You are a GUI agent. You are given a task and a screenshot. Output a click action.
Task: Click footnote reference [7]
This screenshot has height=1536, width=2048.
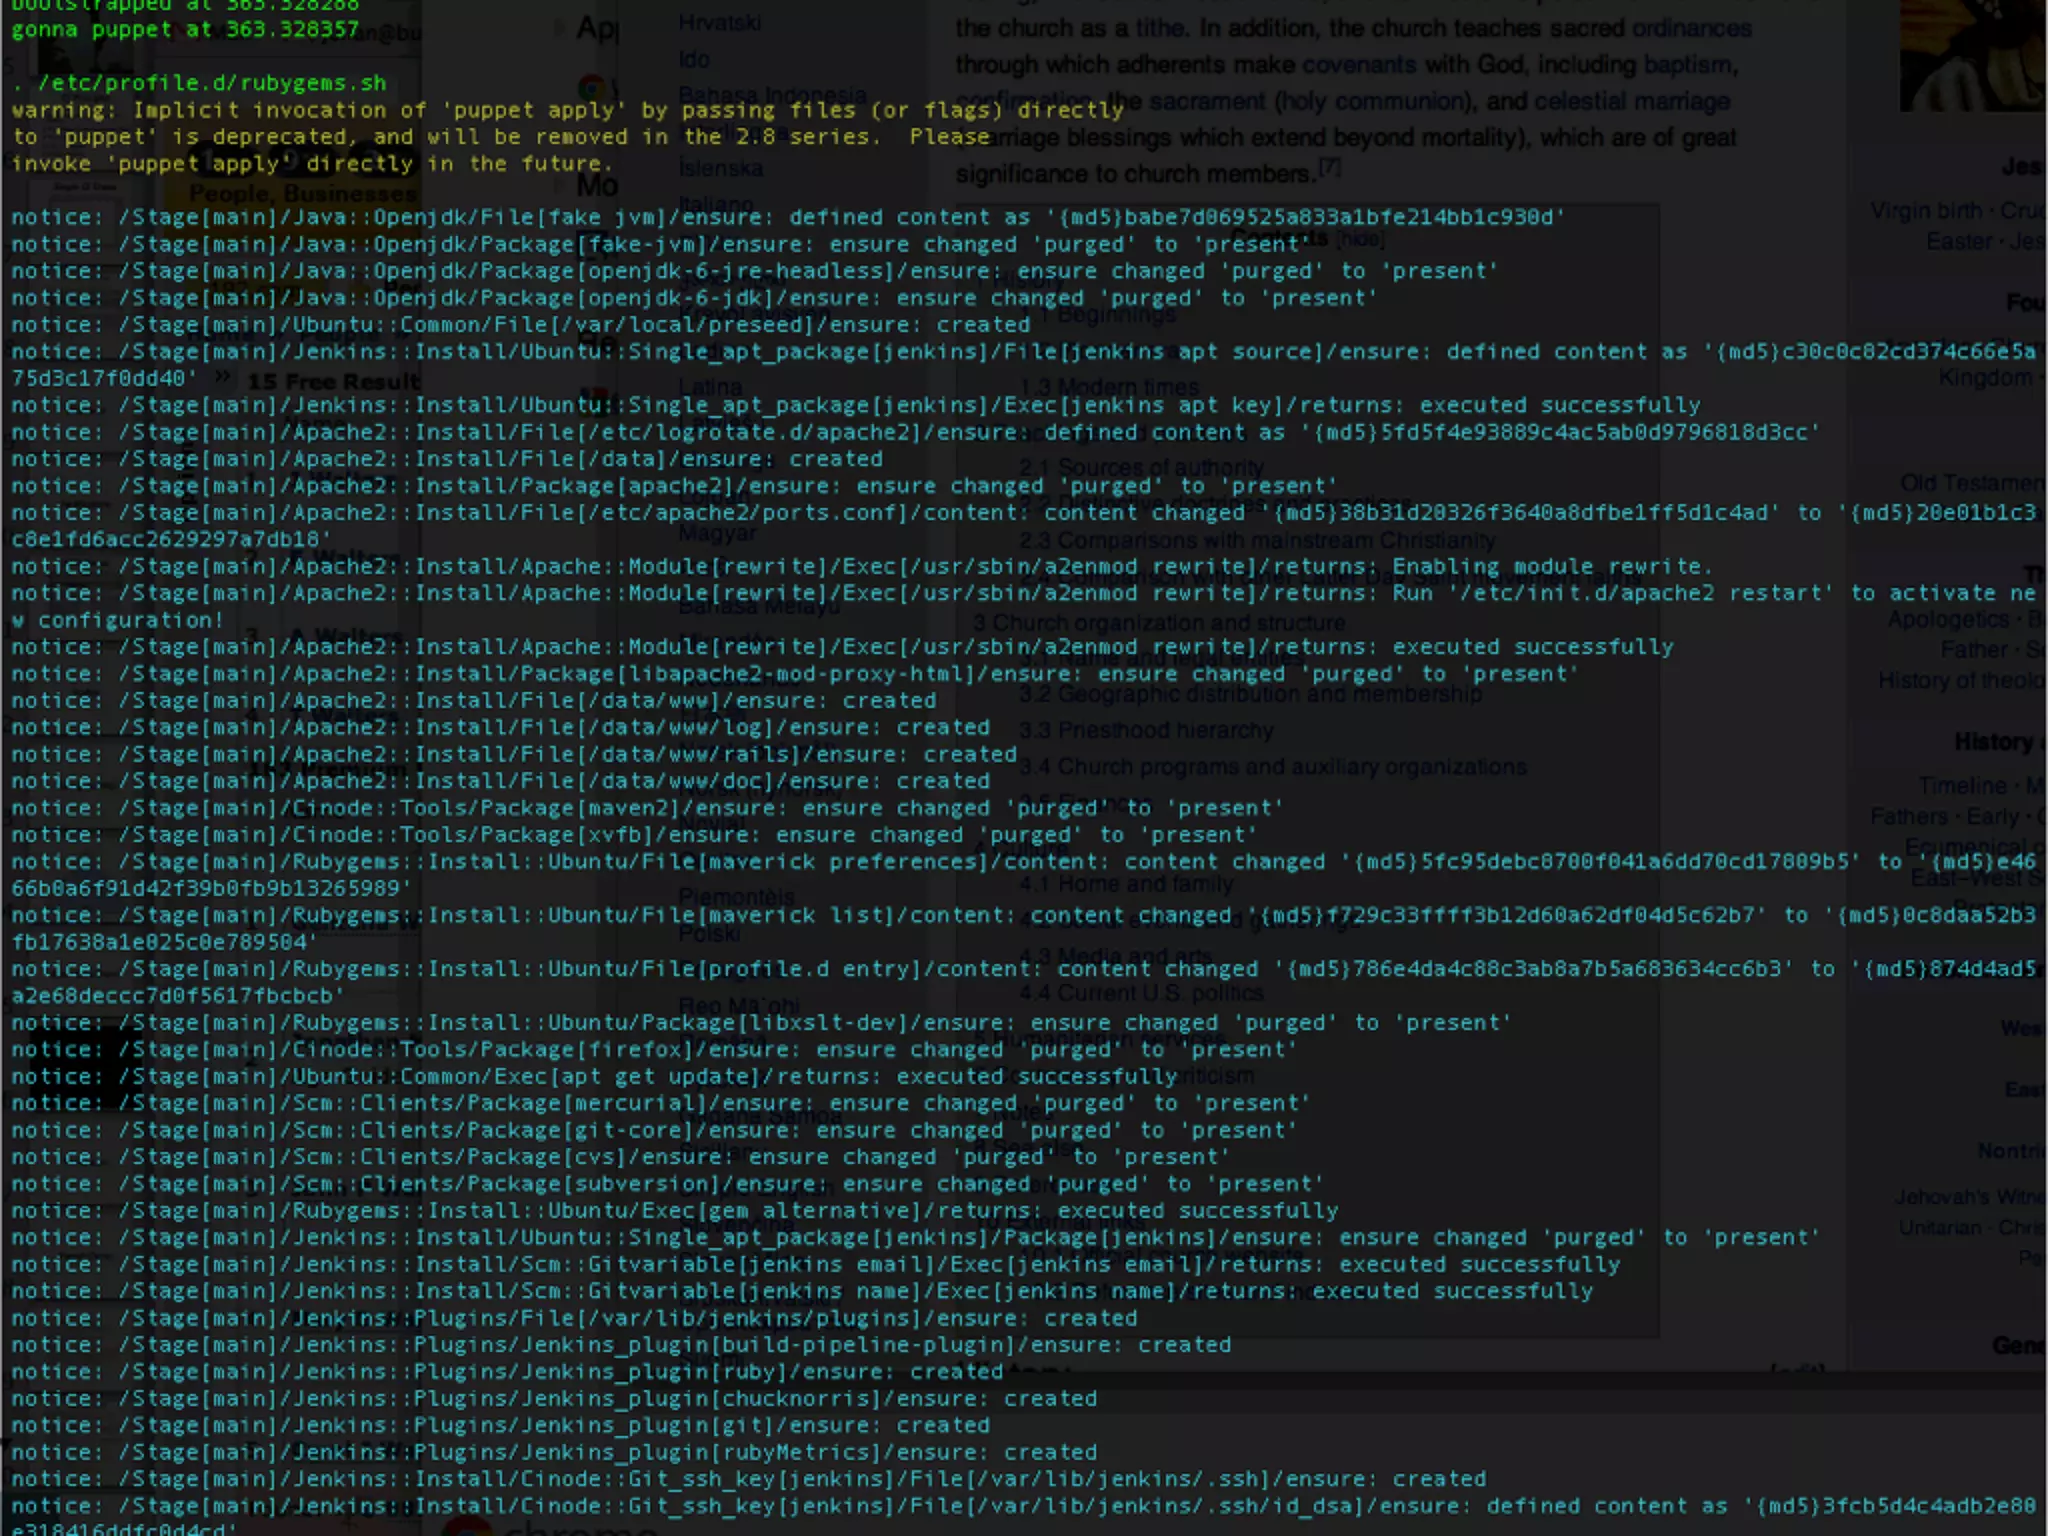1329,168
